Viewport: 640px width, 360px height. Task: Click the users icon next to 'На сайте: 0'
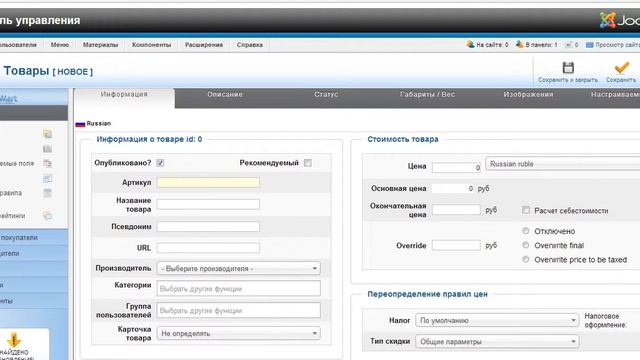[x=470, y=44]
